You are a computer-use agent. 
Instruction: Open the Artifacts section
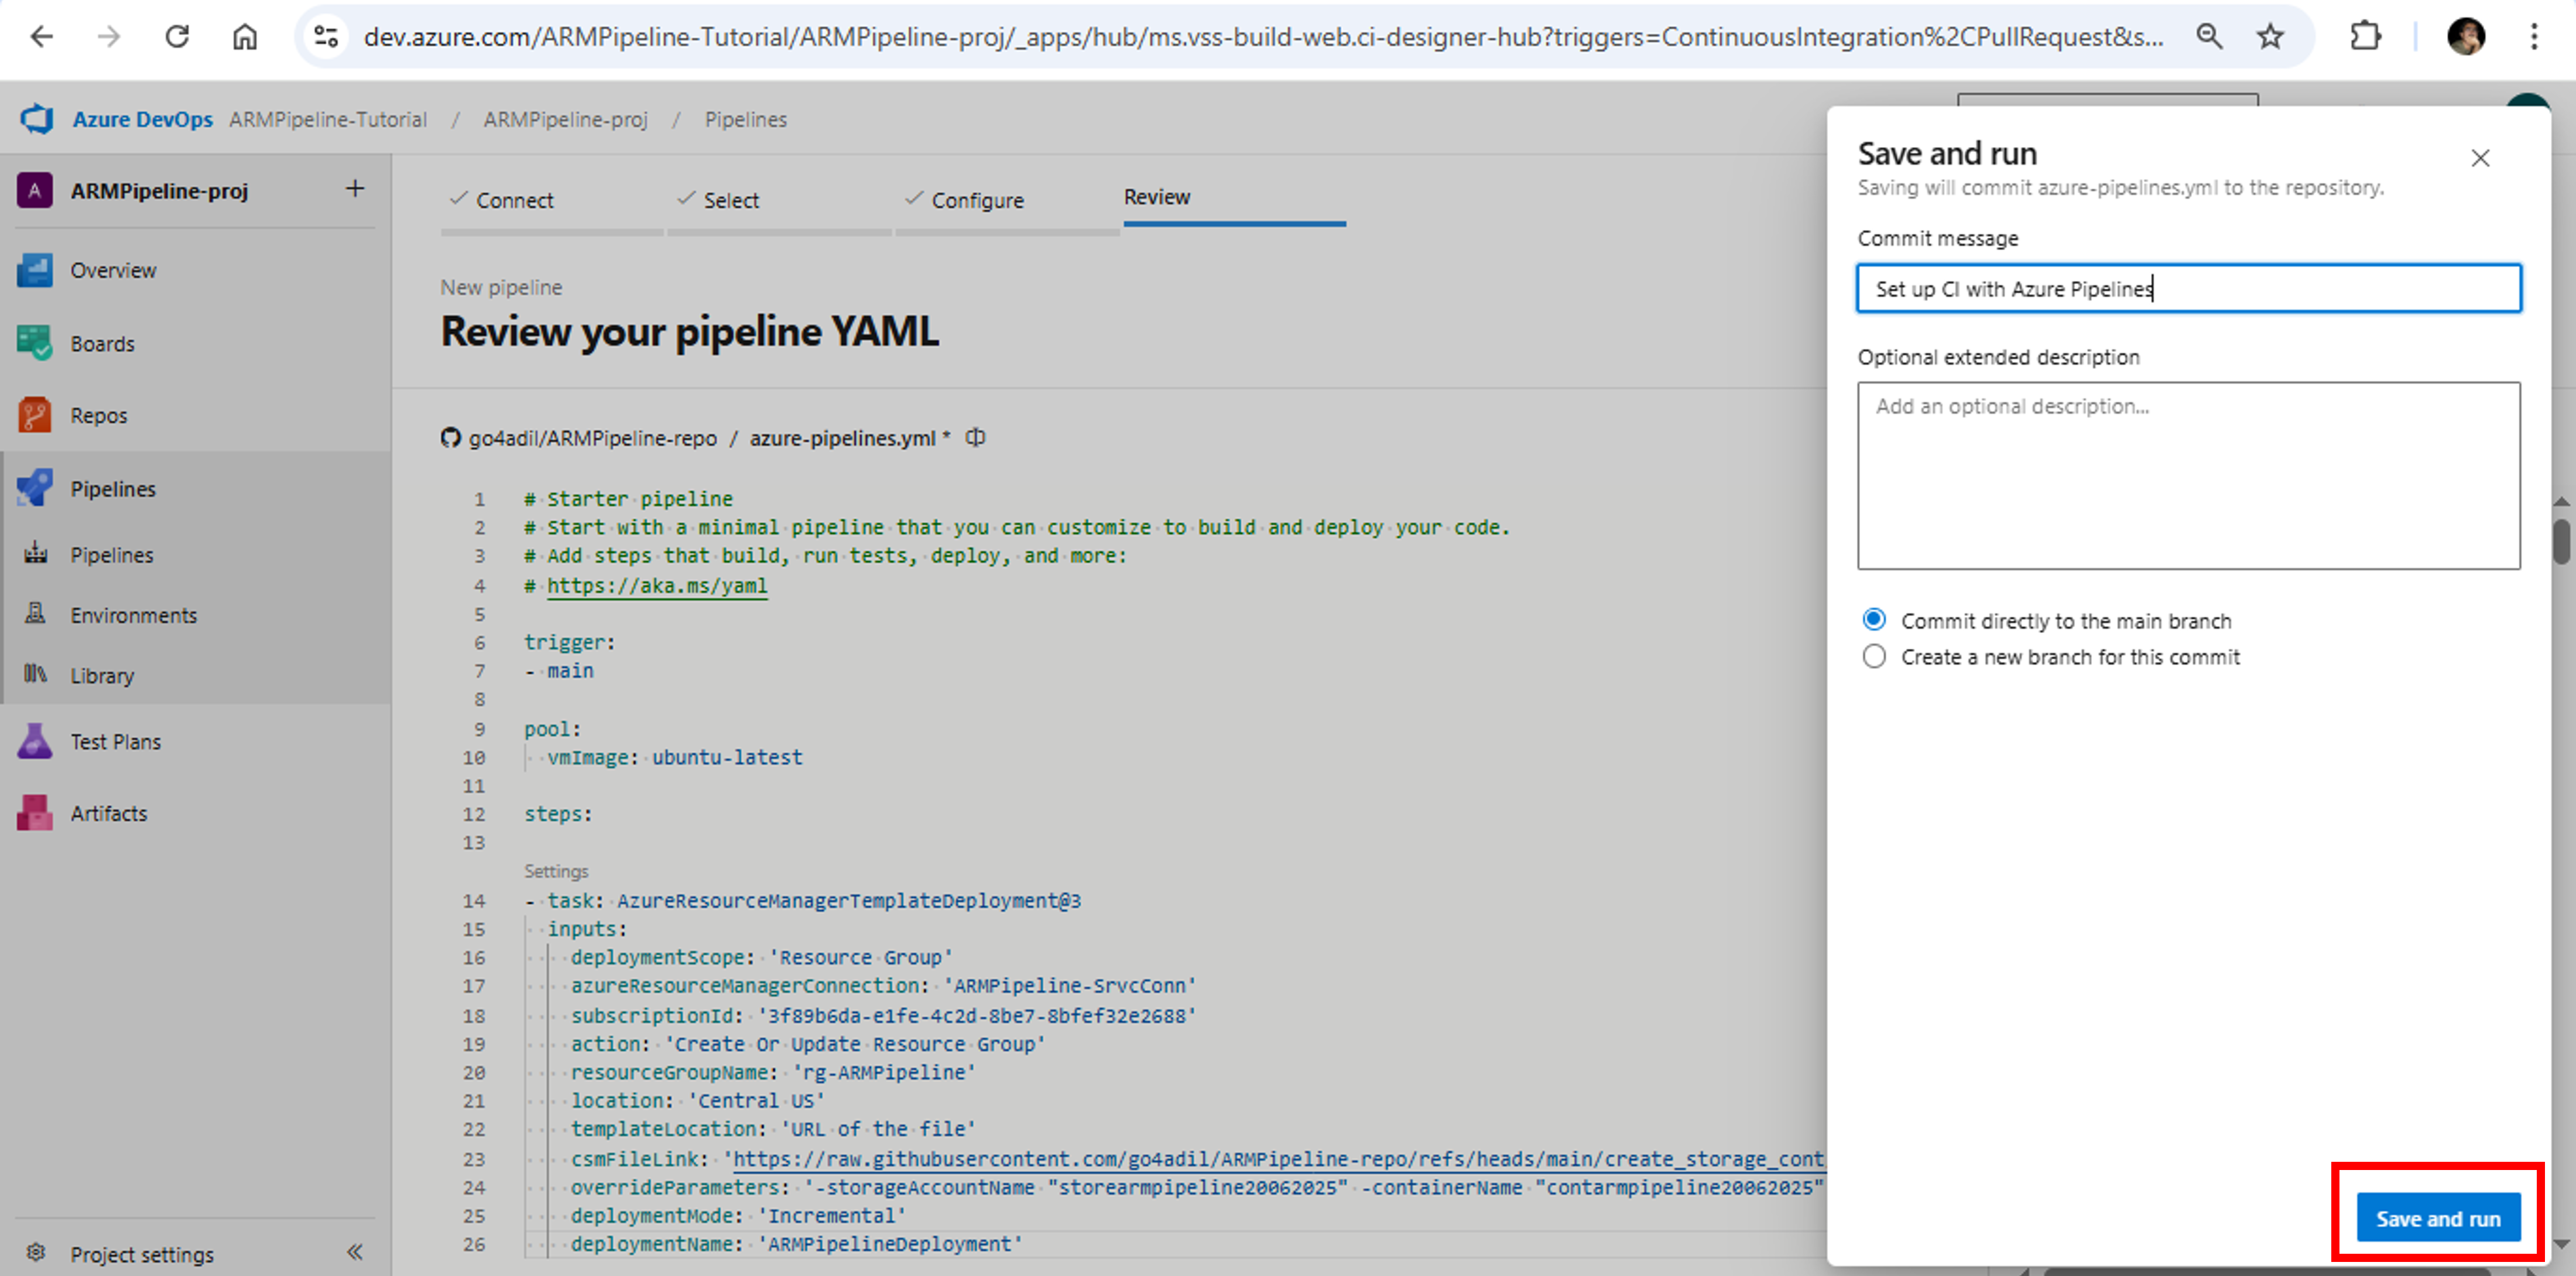point(109,813)
